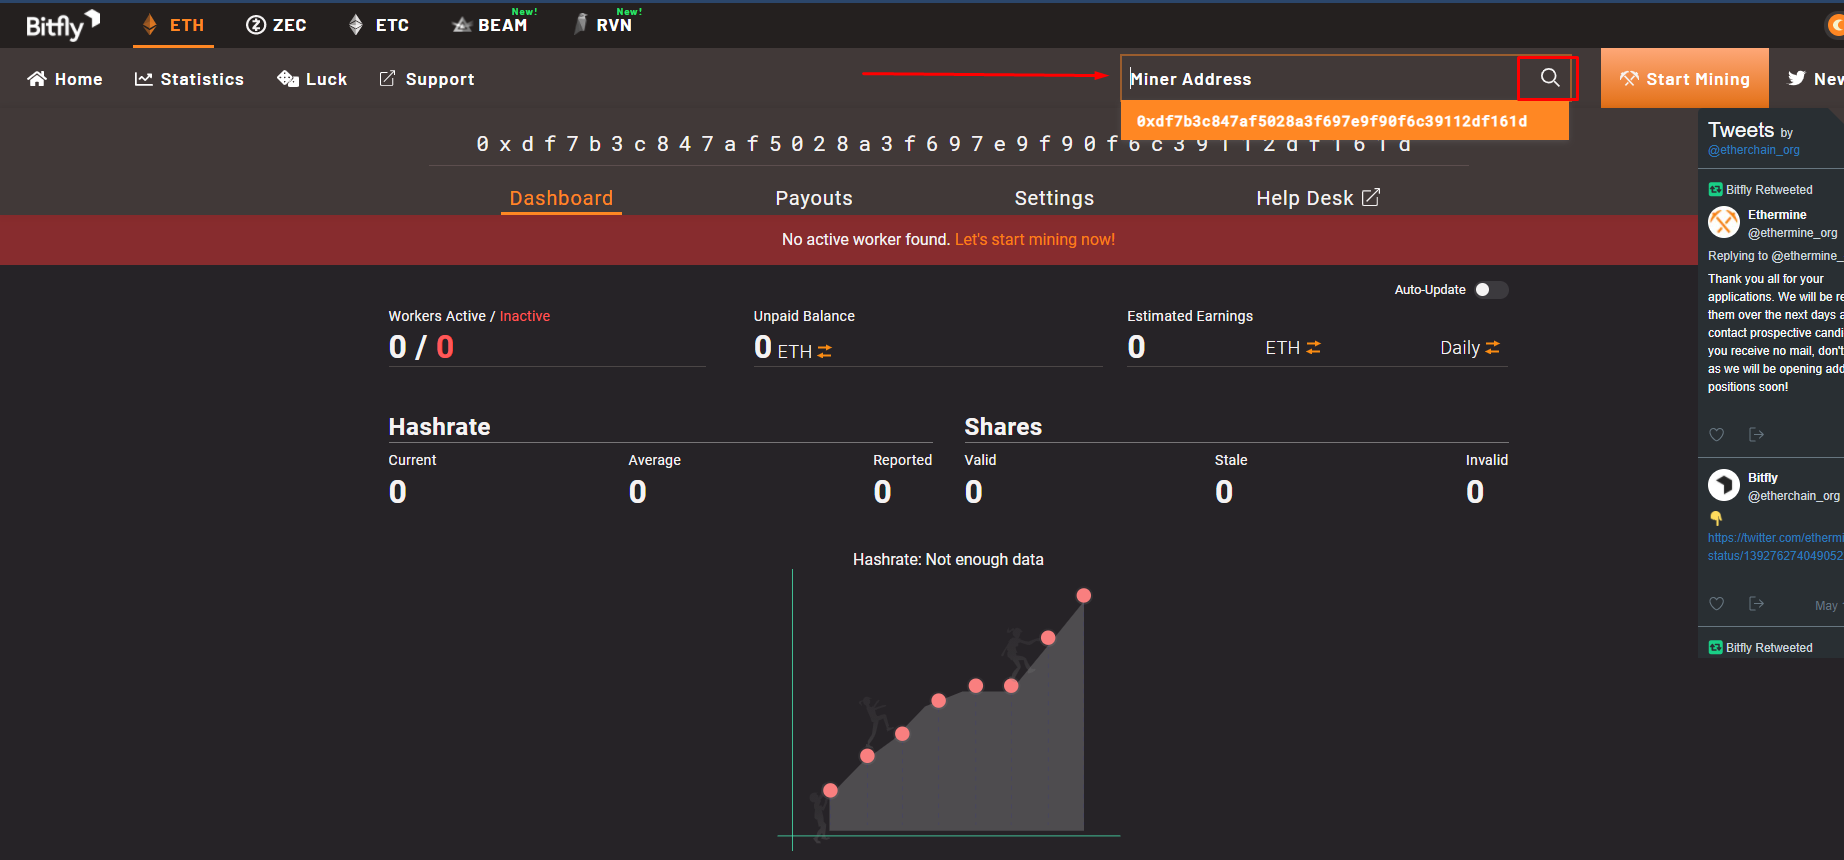Go to the Home page
The width and height of the screenshot is (1844, 860).
coord(65,79)
